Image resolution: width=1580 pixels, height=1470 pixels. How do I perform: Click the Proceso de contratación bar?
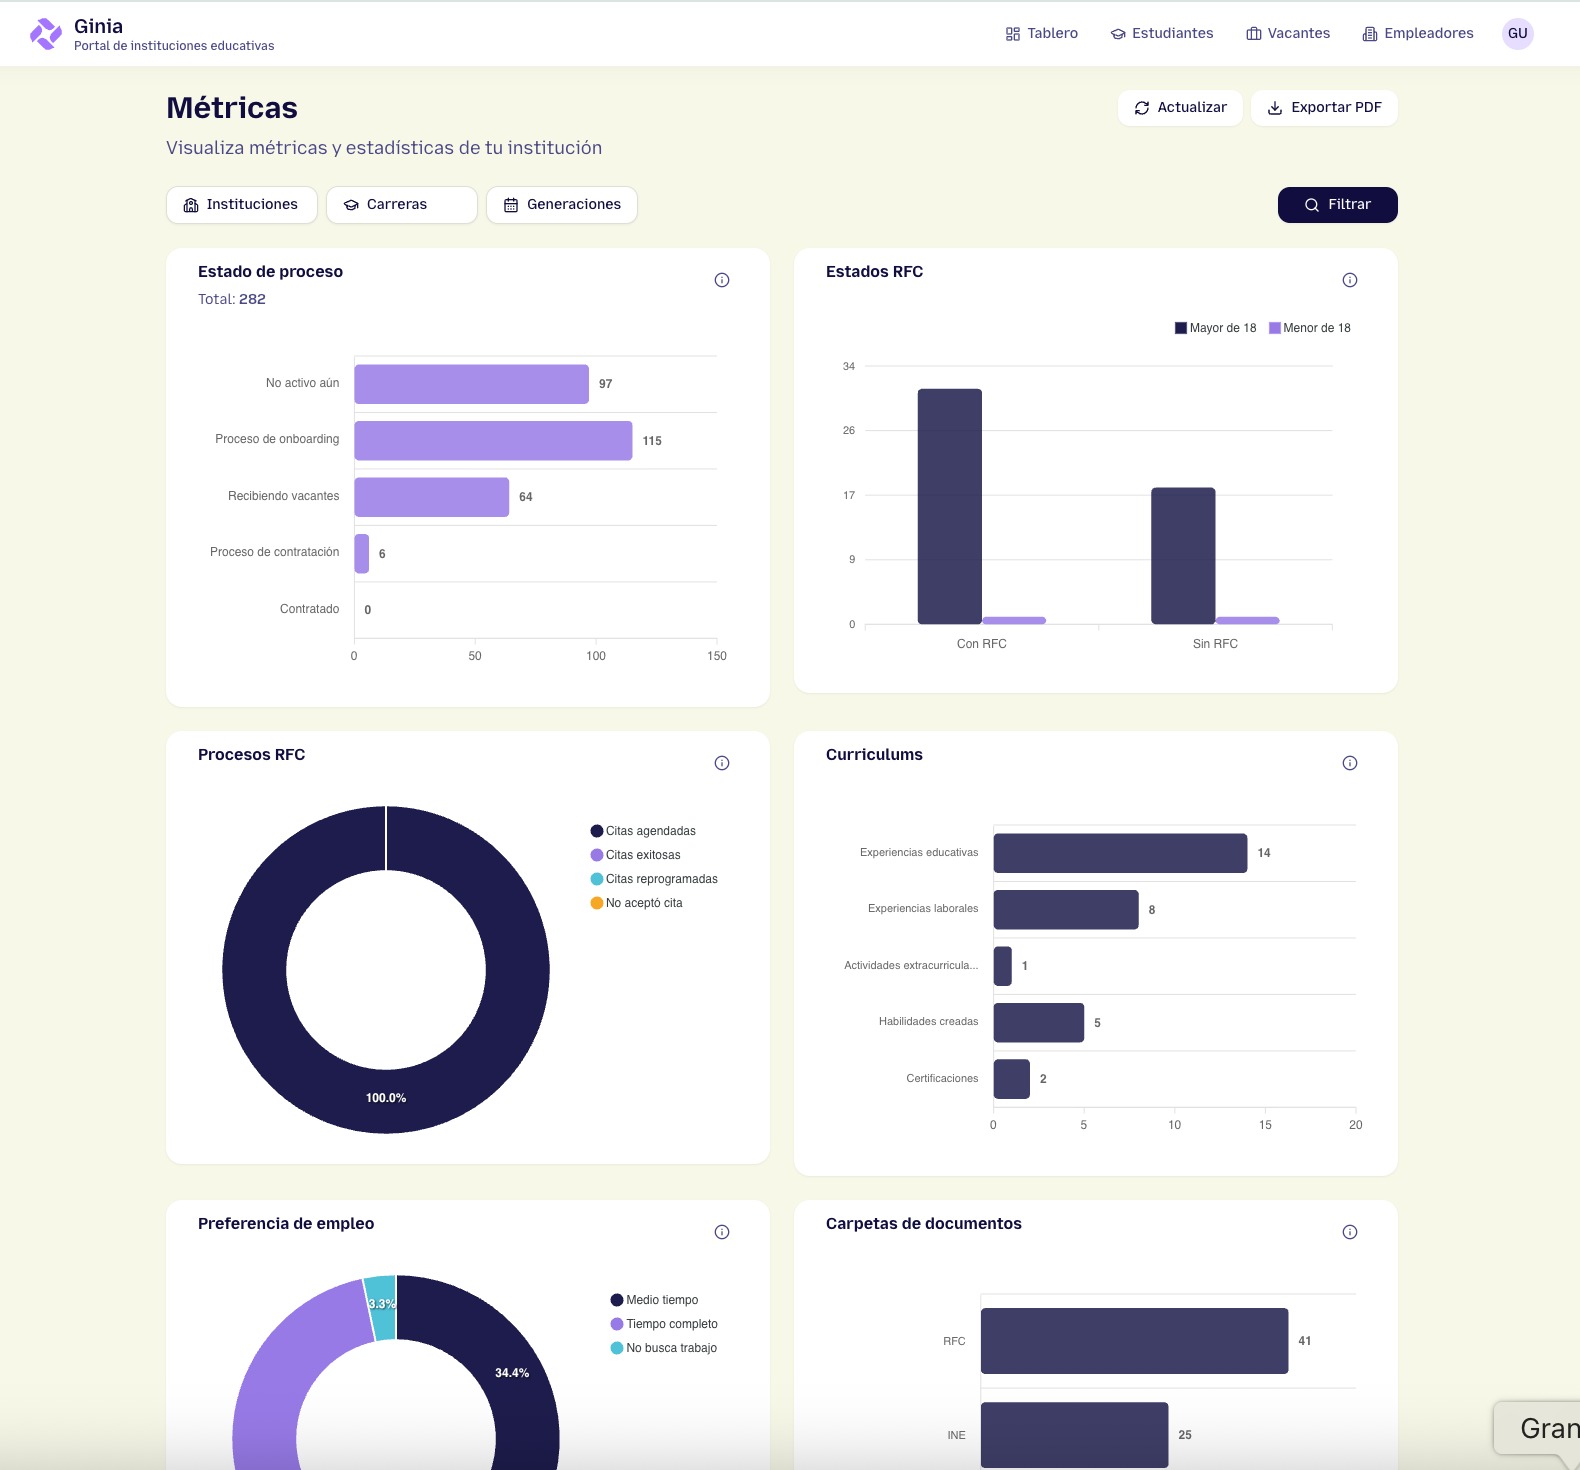click(x=362, y=554)
